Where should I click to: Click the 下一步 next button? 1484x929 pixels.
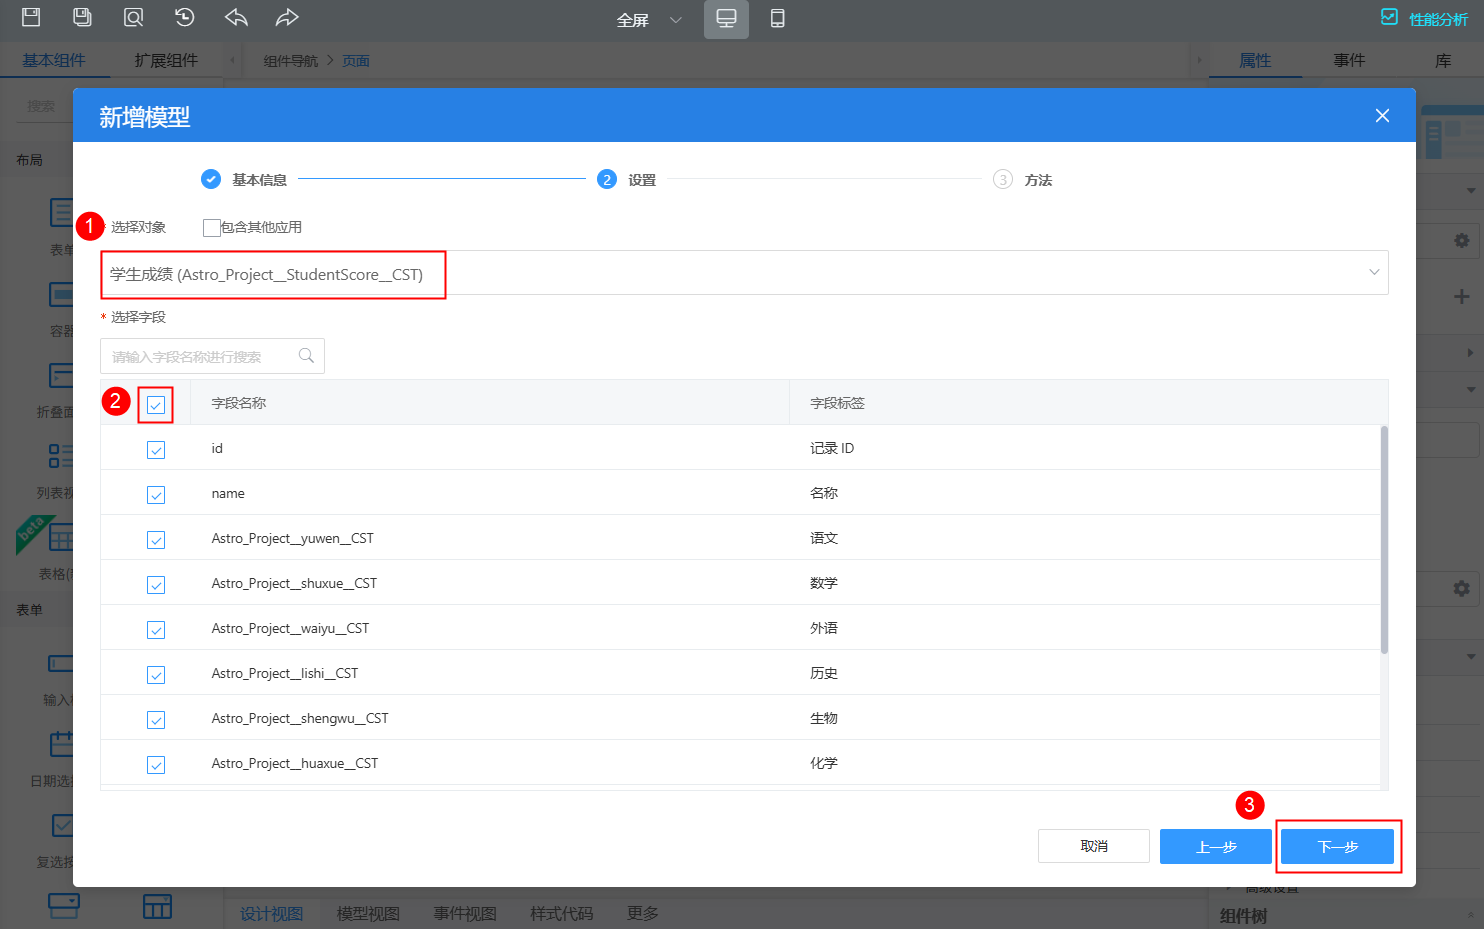click(1338, 846)
